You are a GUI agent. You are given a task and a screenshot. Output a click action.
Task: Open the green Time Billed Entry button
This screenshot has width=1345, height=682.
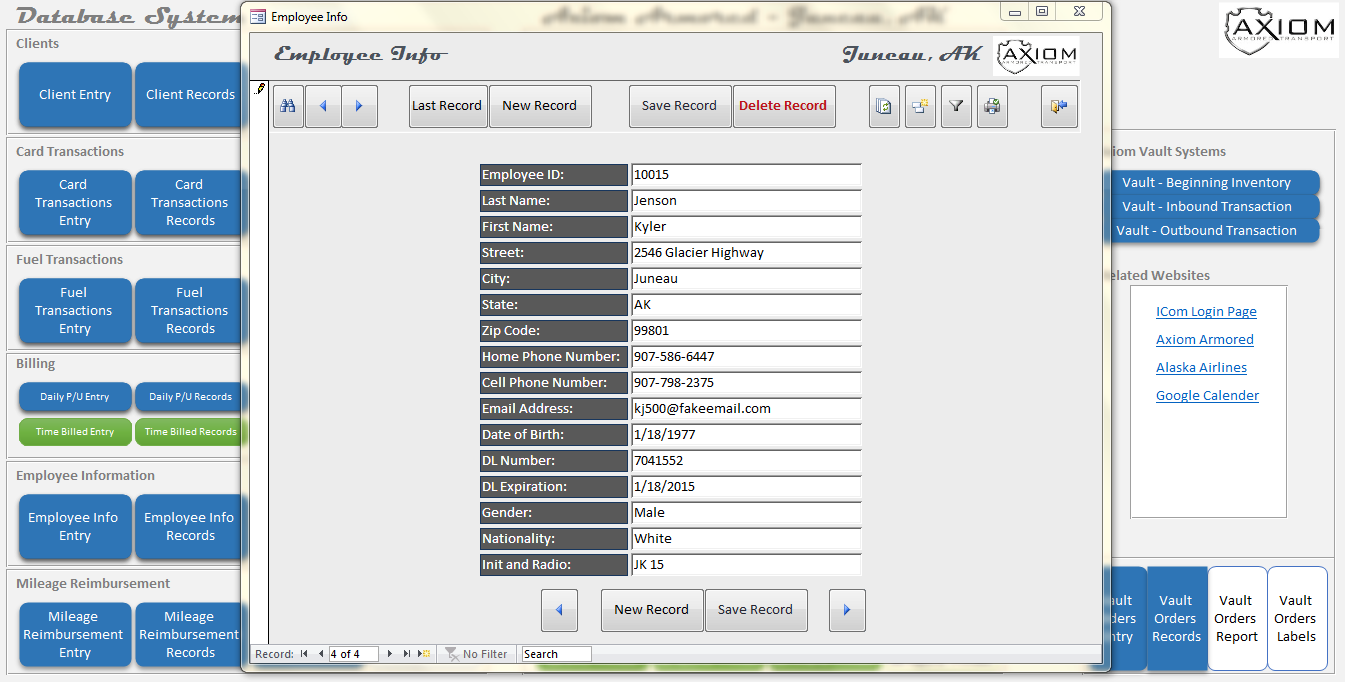(x=75, y=432)
